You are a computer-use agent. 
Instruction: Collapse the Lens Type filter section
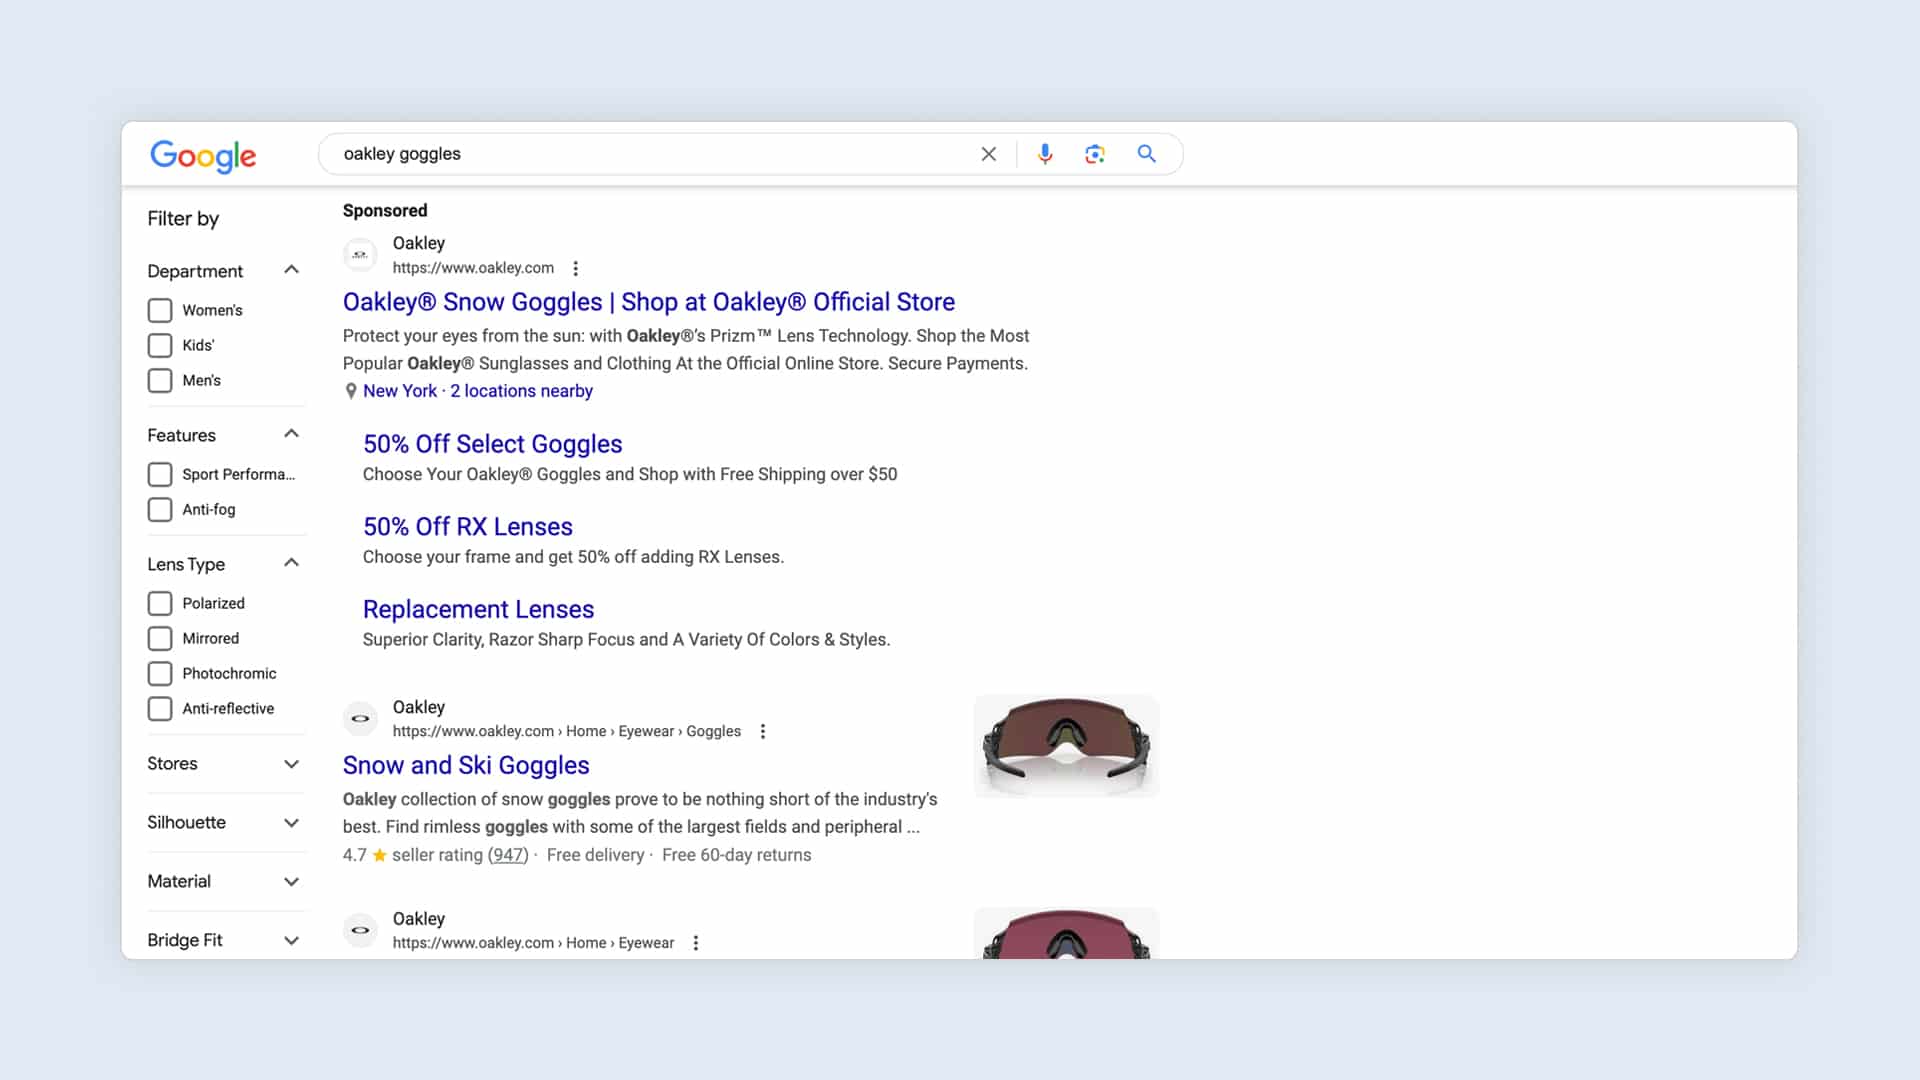pyautogui.click(x=291, y=563)
